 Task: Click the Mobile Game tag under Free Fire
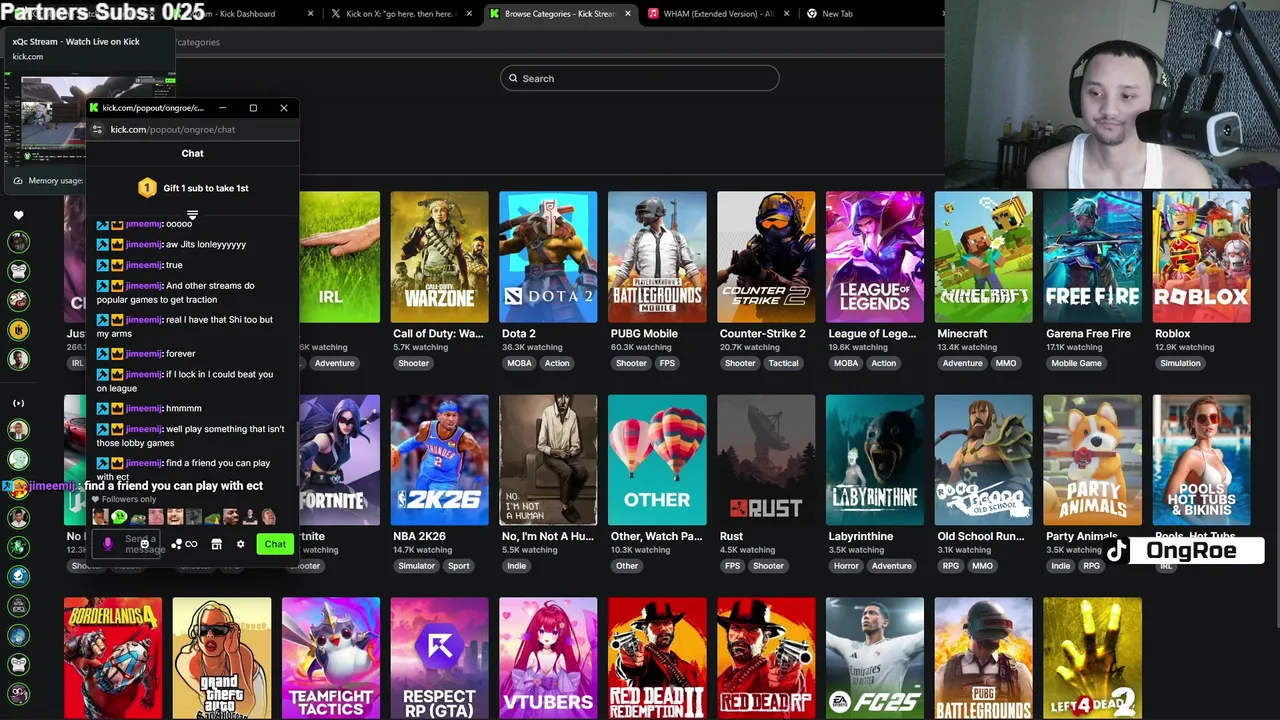[x=1076, y=363]
